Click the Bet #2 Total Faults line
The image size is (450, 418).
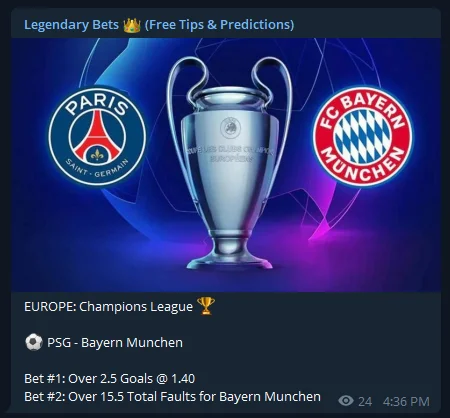coord(172,397)
